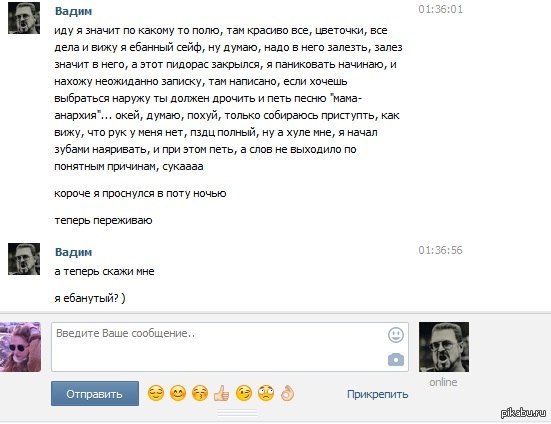
Task: Click Вадим's avatar beside first message
Action: coord(24,18)
